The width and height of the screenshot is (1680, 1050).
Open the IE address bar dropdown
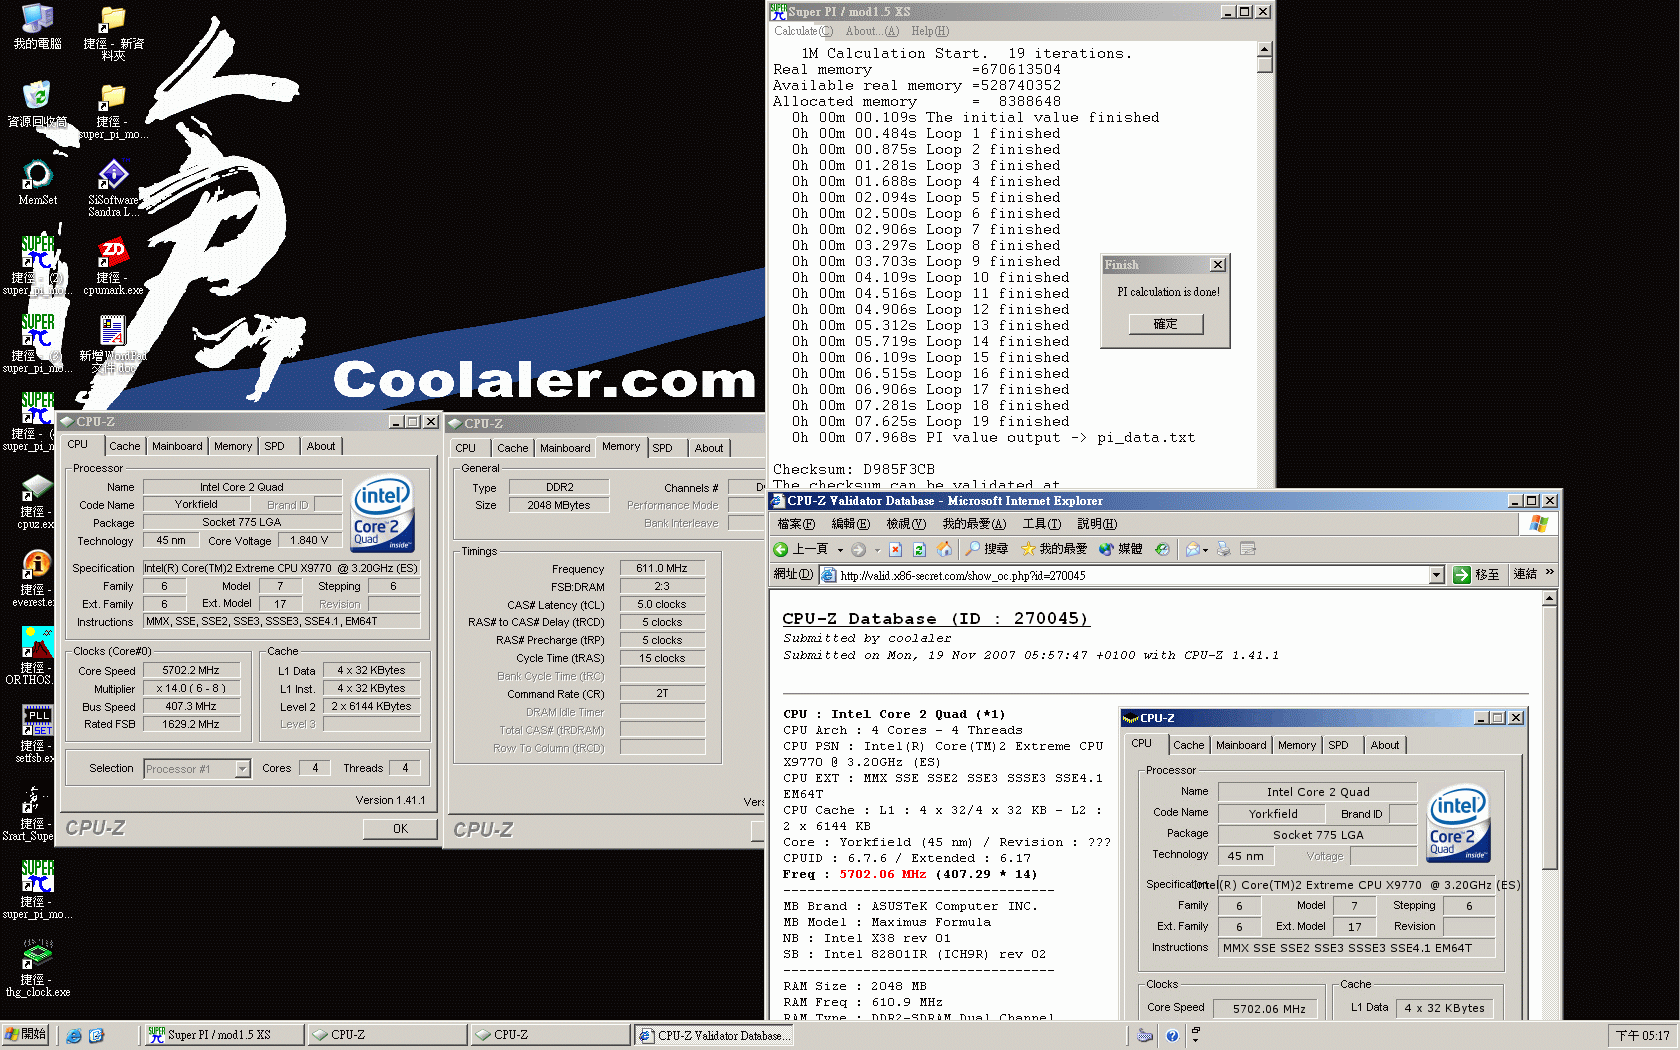point(1437,575)
